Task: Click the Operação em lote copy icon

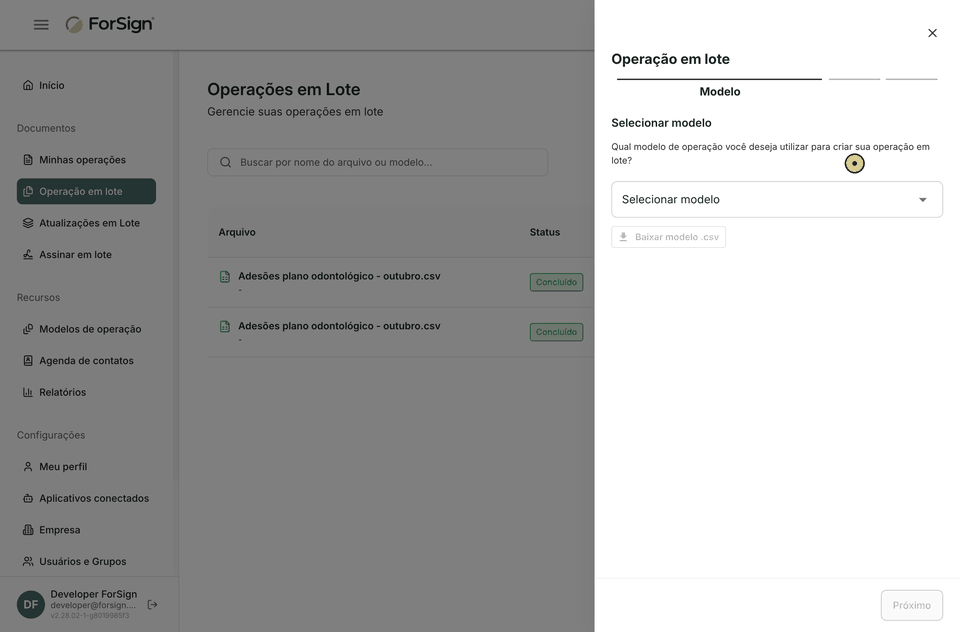Action: (x=28, y=192)
